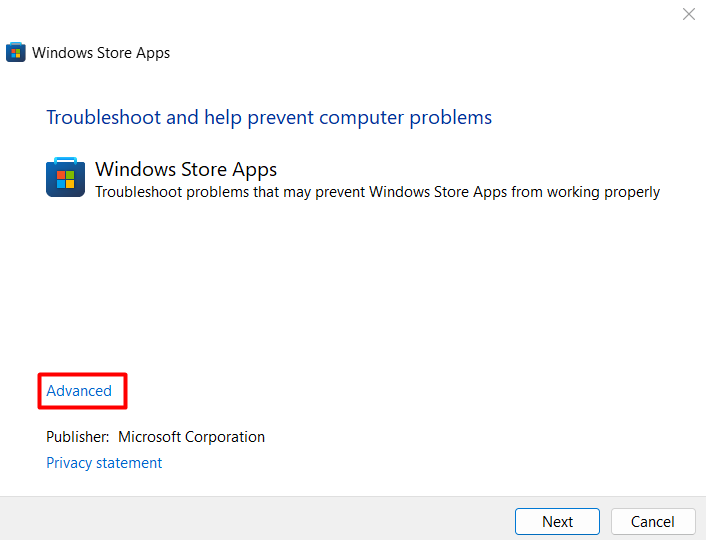
Task: Click the 'Publisher:' label
Action: (x=77, y=437)
